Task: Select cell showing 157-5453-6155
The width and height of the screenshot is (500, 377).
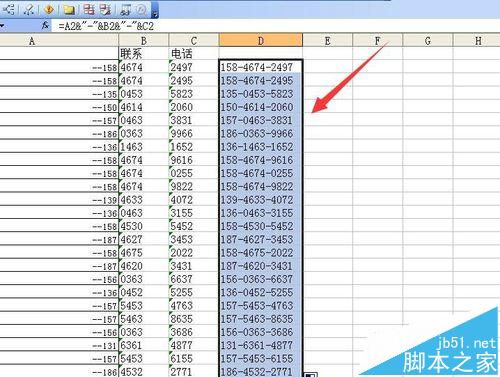Action: click(x=261, y=359)
